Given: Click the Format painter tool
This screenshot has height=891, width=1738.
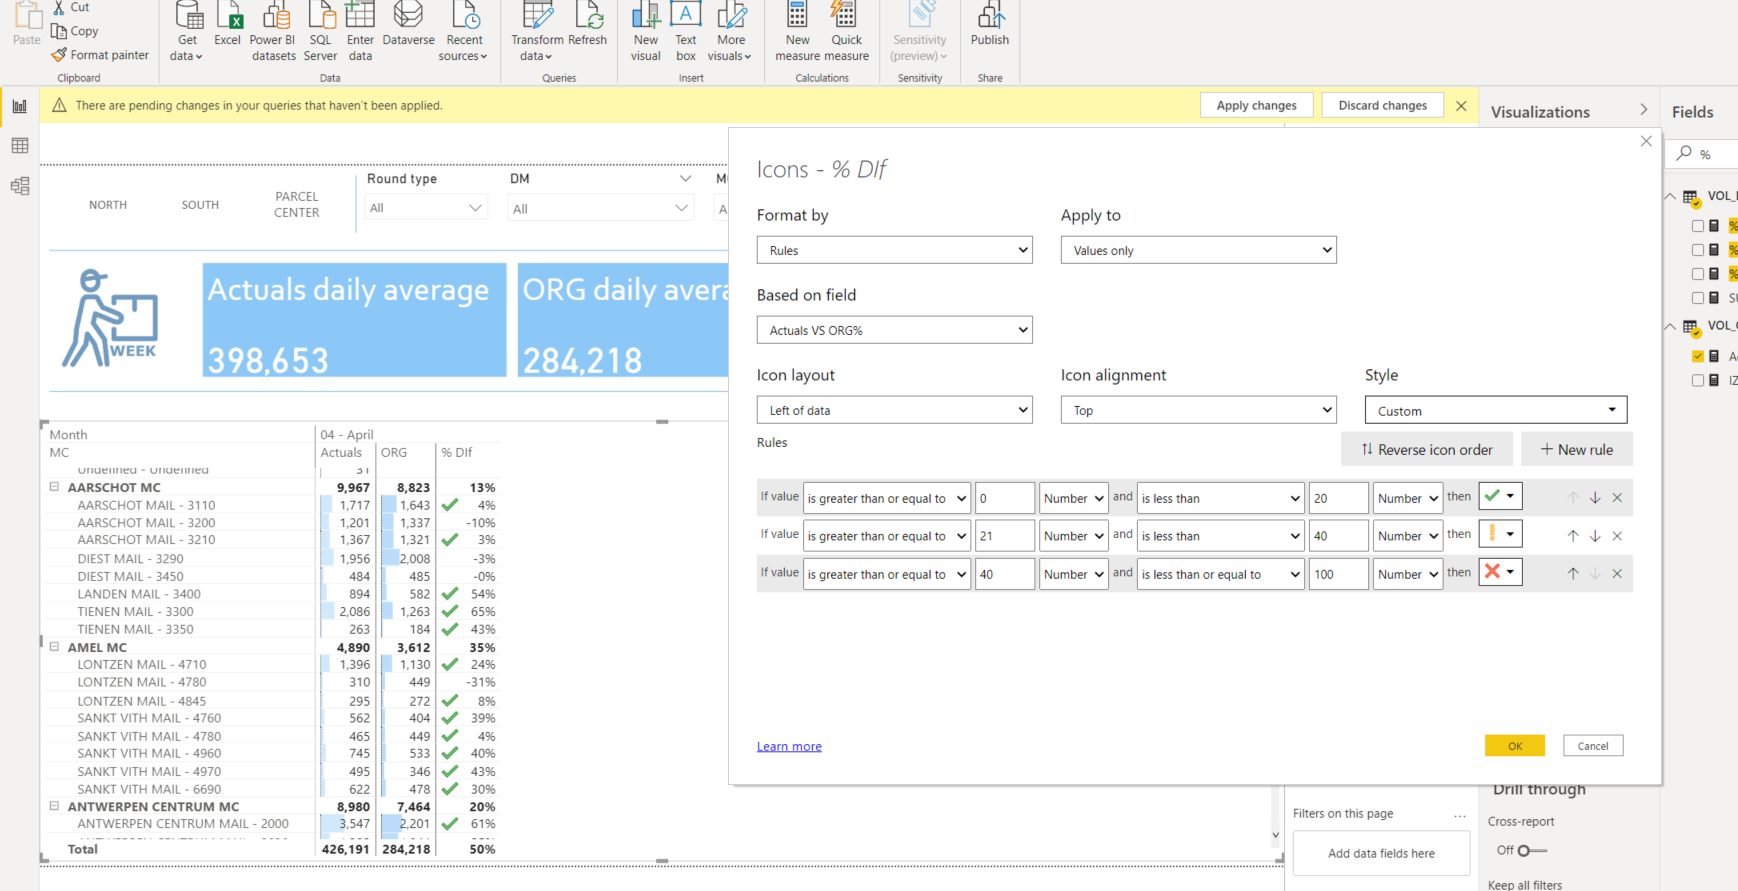Looking at the screenshot, I should pos(100,55).
